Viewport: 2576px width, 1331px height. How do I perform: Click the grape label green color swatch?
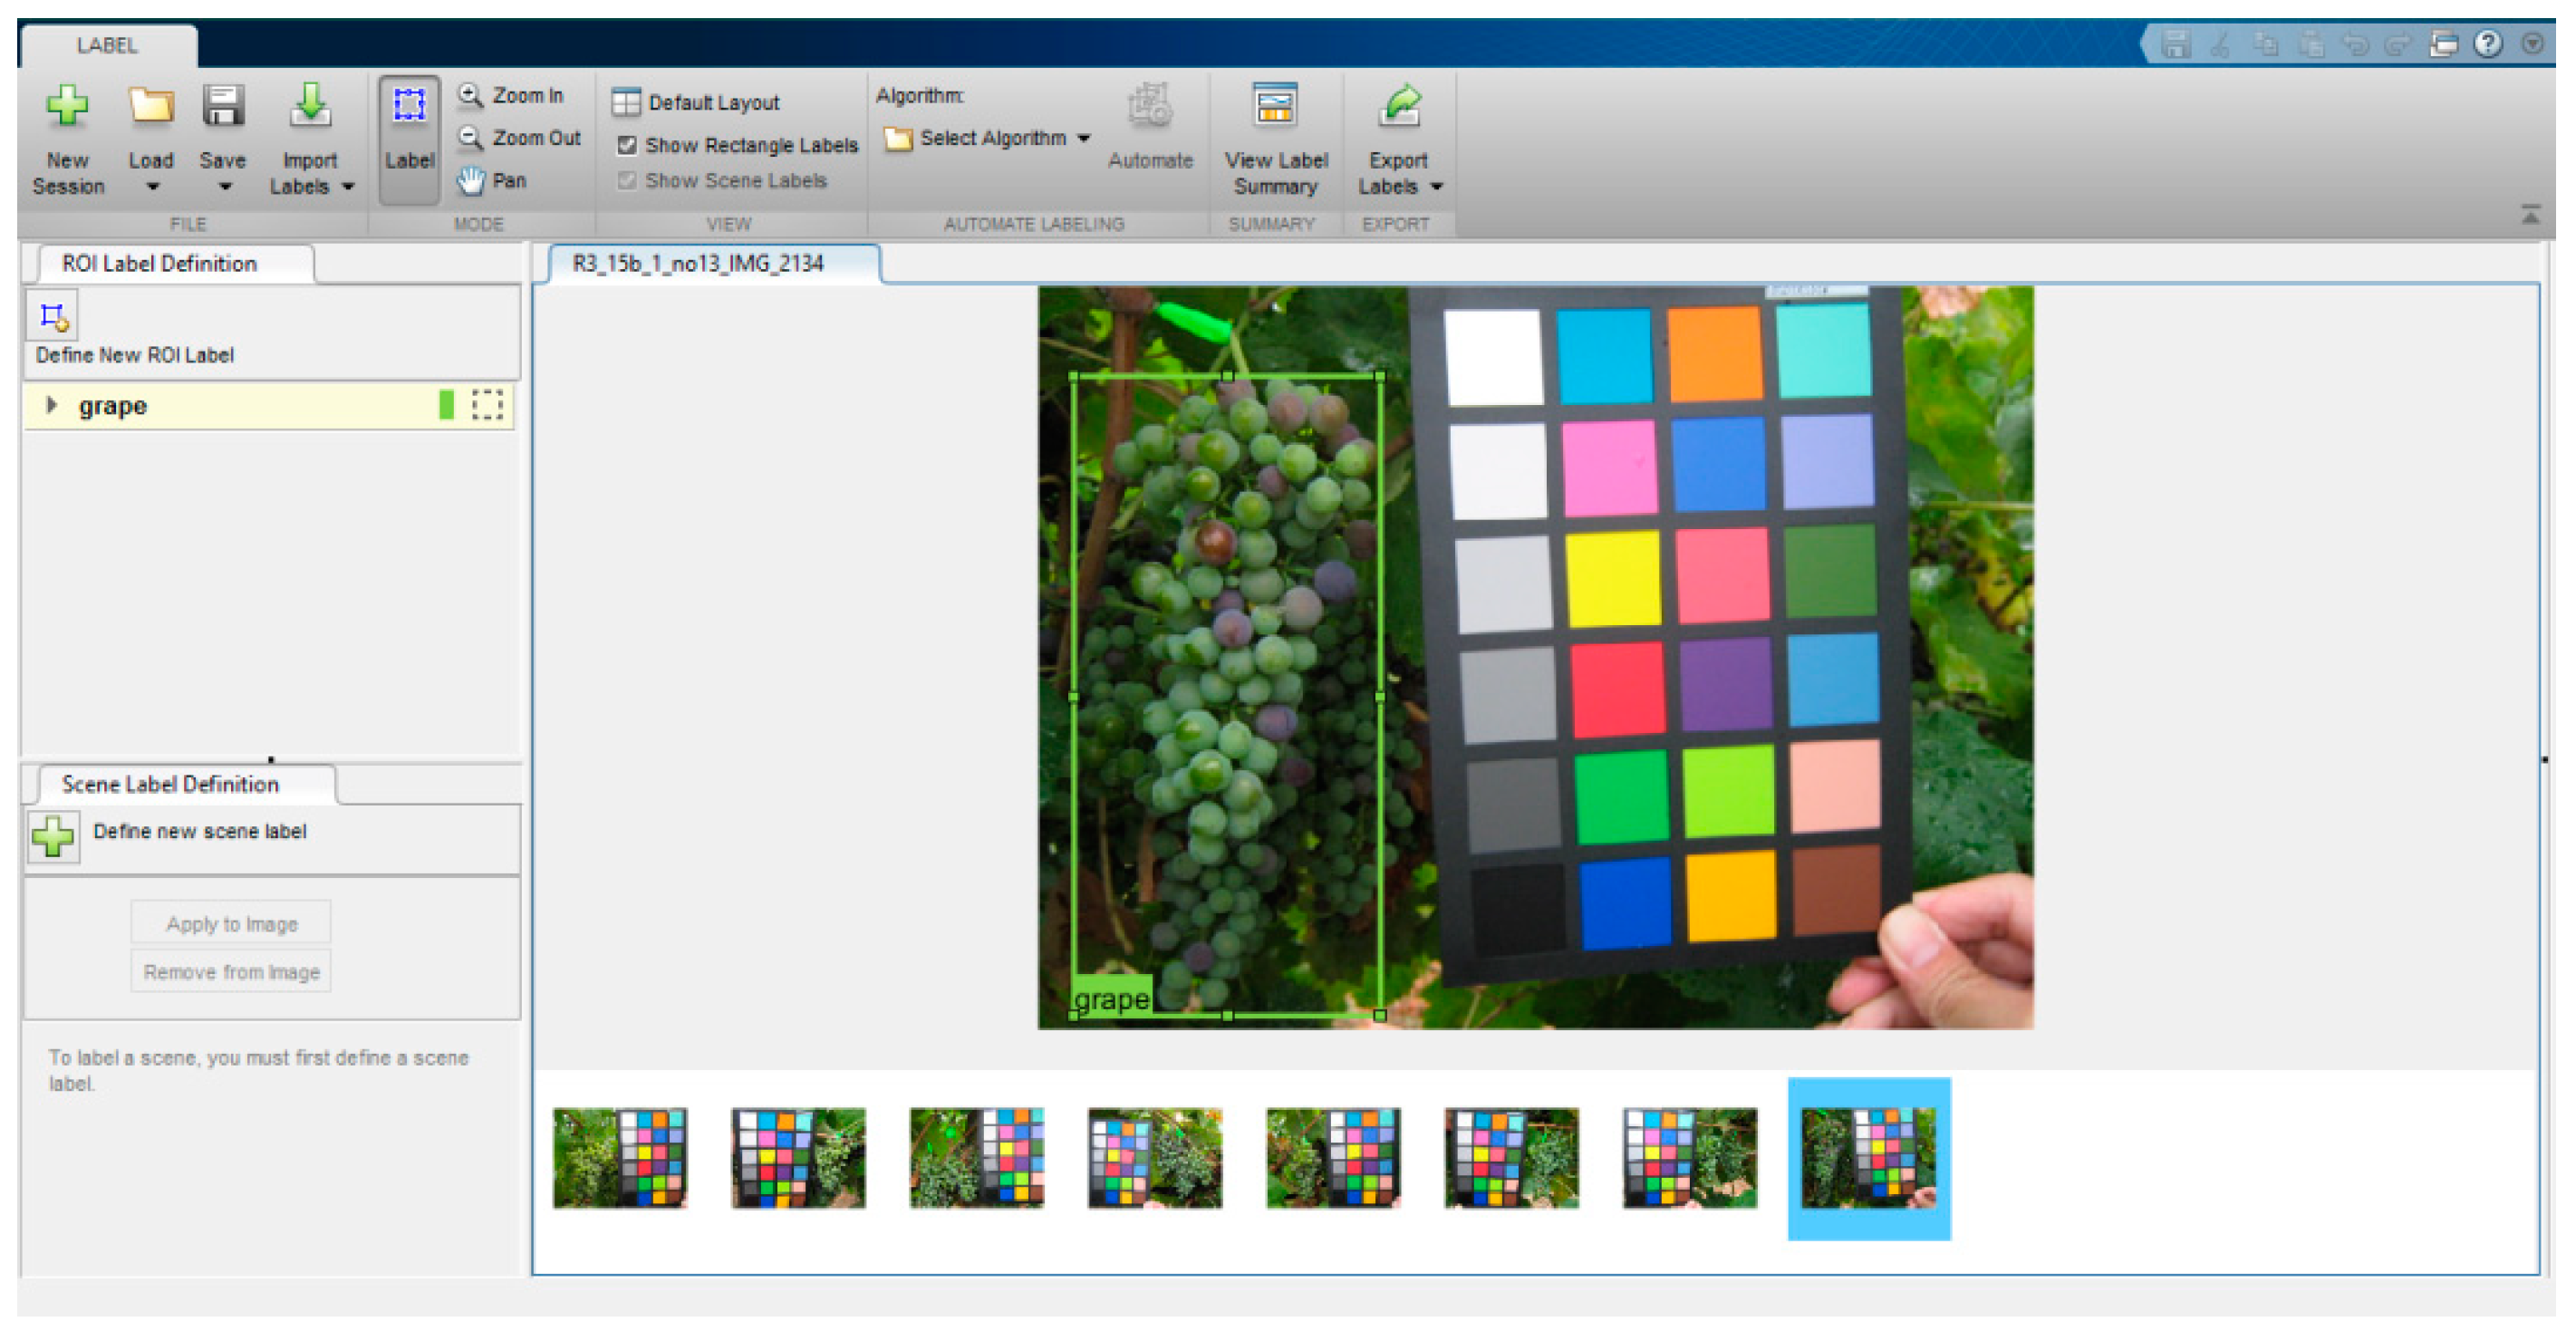click(446, 405)
